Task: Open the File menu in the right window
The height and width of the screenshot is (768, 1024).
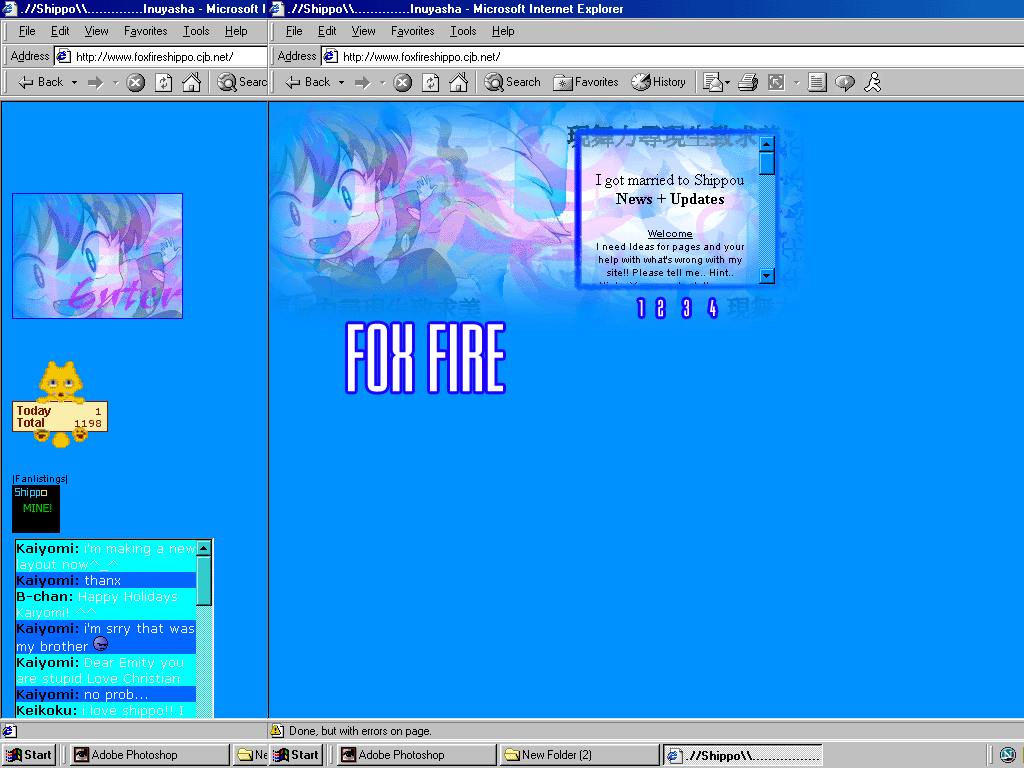Action: coord(294,31)
